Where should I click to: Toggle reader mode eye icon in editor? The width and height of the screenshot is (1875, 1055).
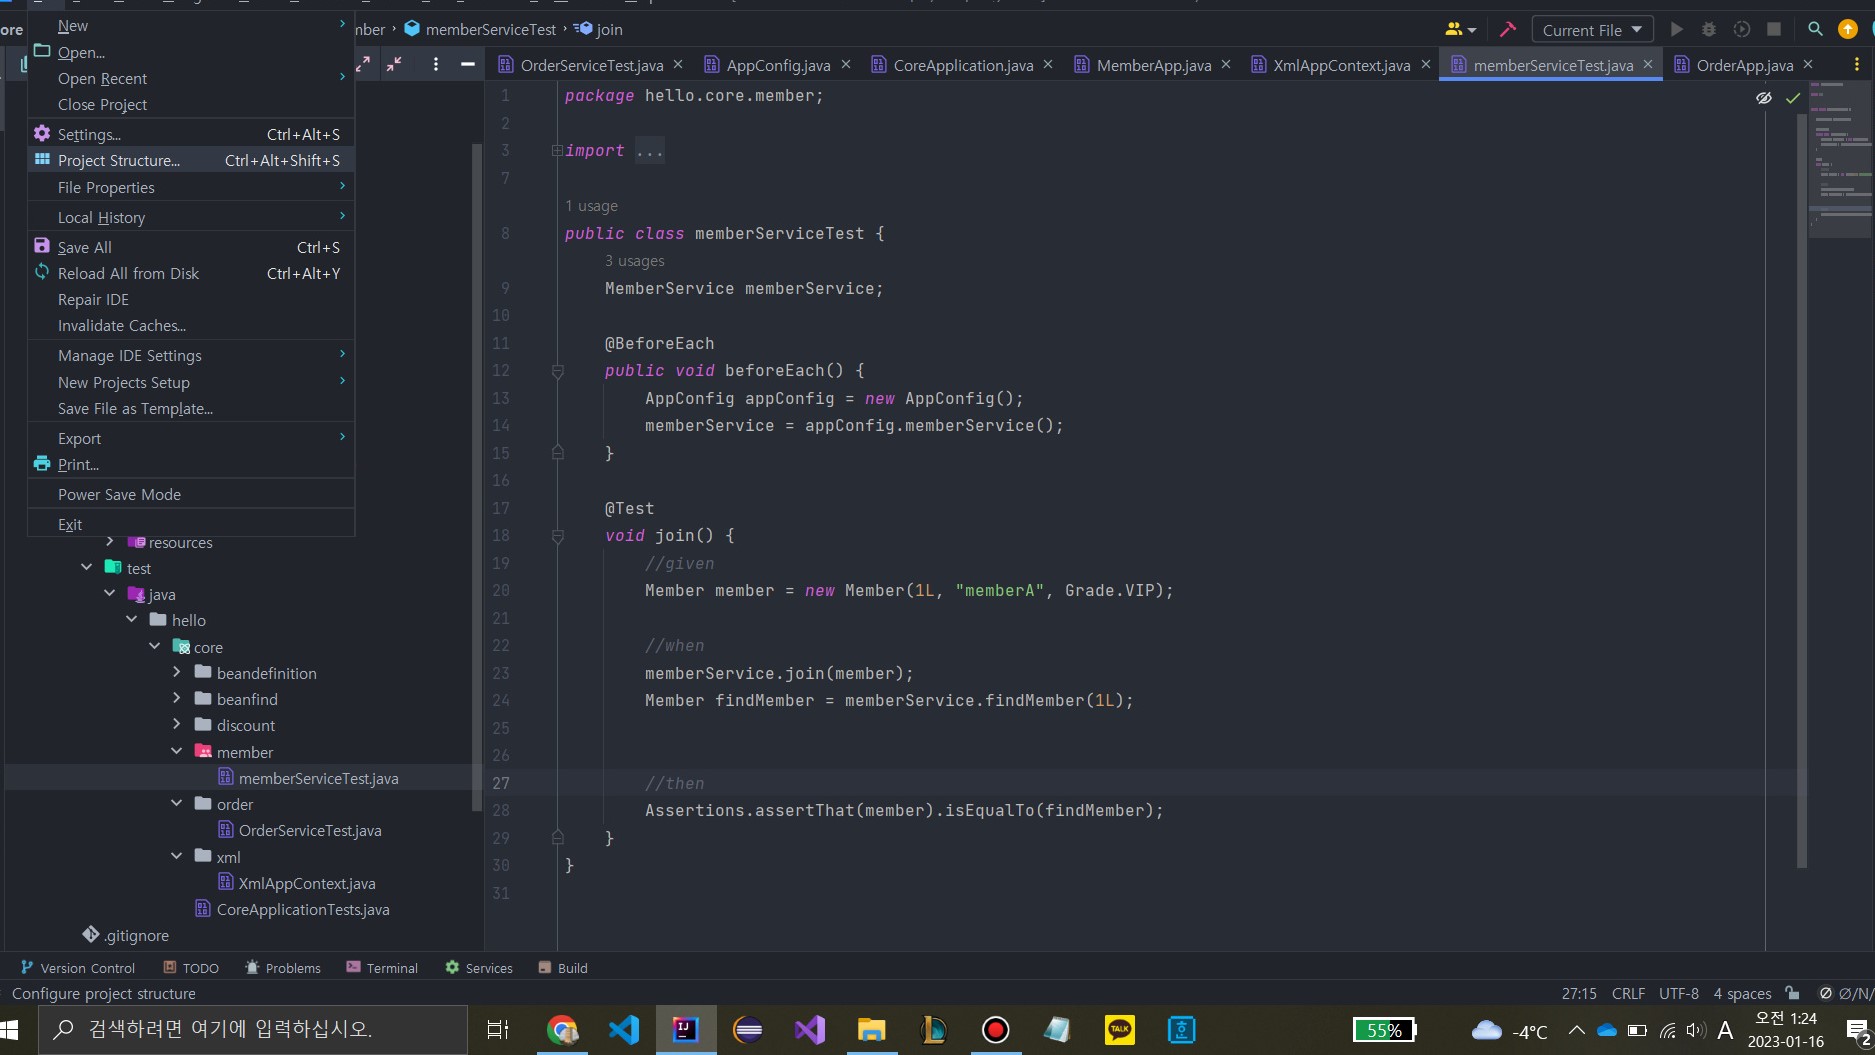point(1764,98)
